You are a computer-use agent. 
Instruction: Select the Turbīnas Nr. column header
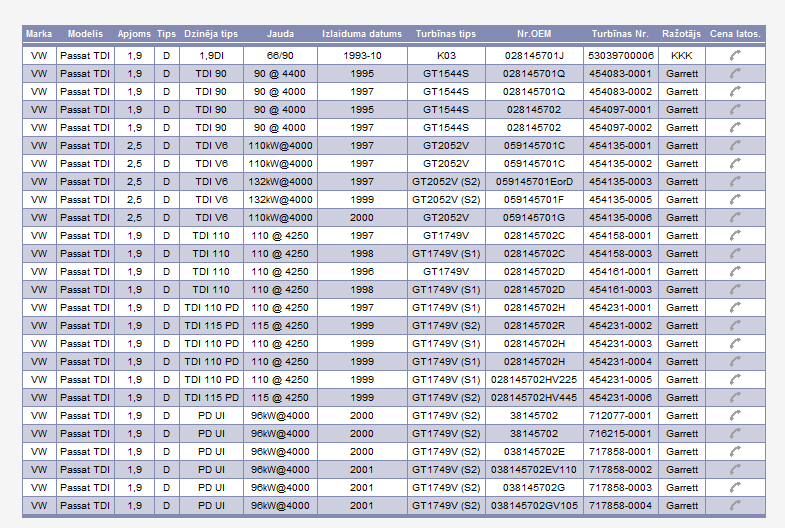(620, 34)
